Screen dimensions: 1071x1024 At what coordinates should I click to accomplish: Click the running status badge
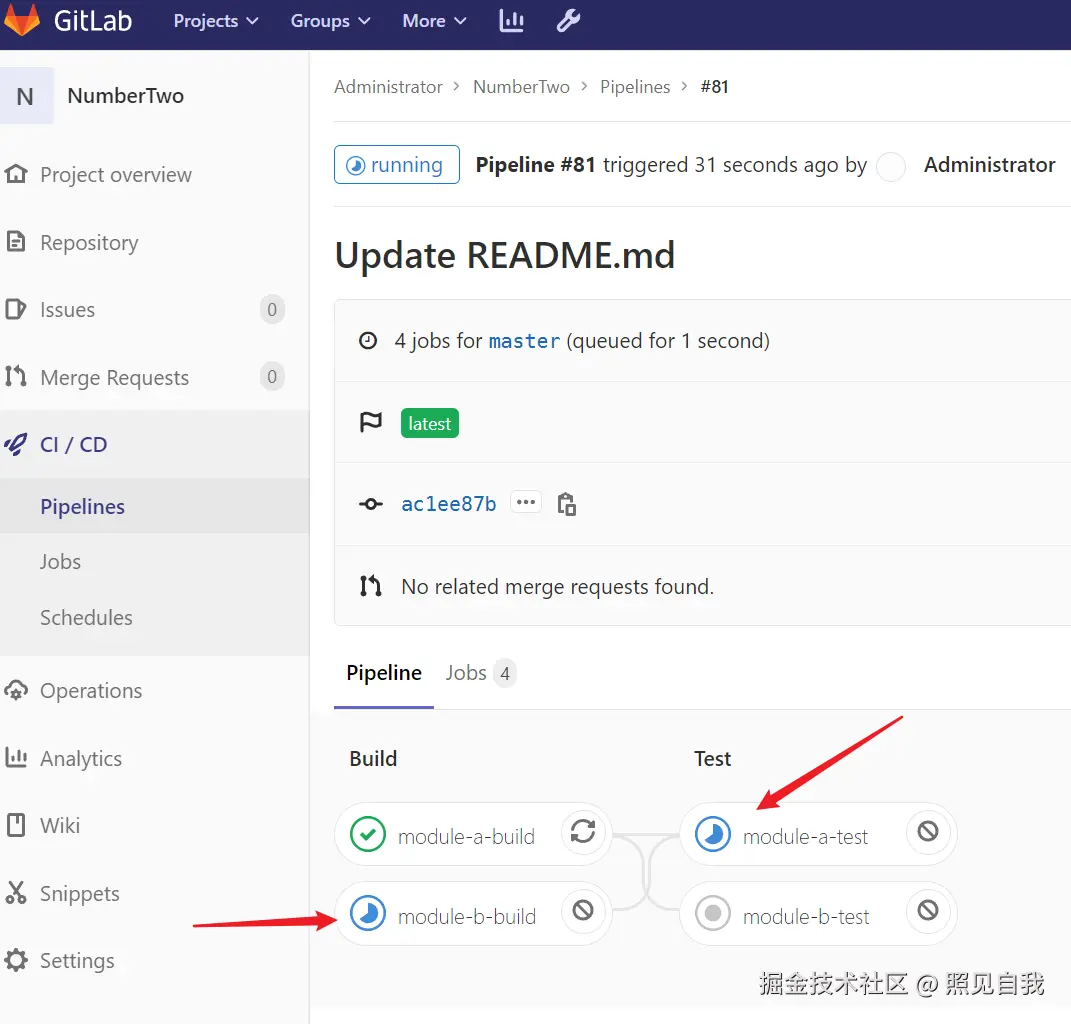pyautogui.click(x=396, y=165)
